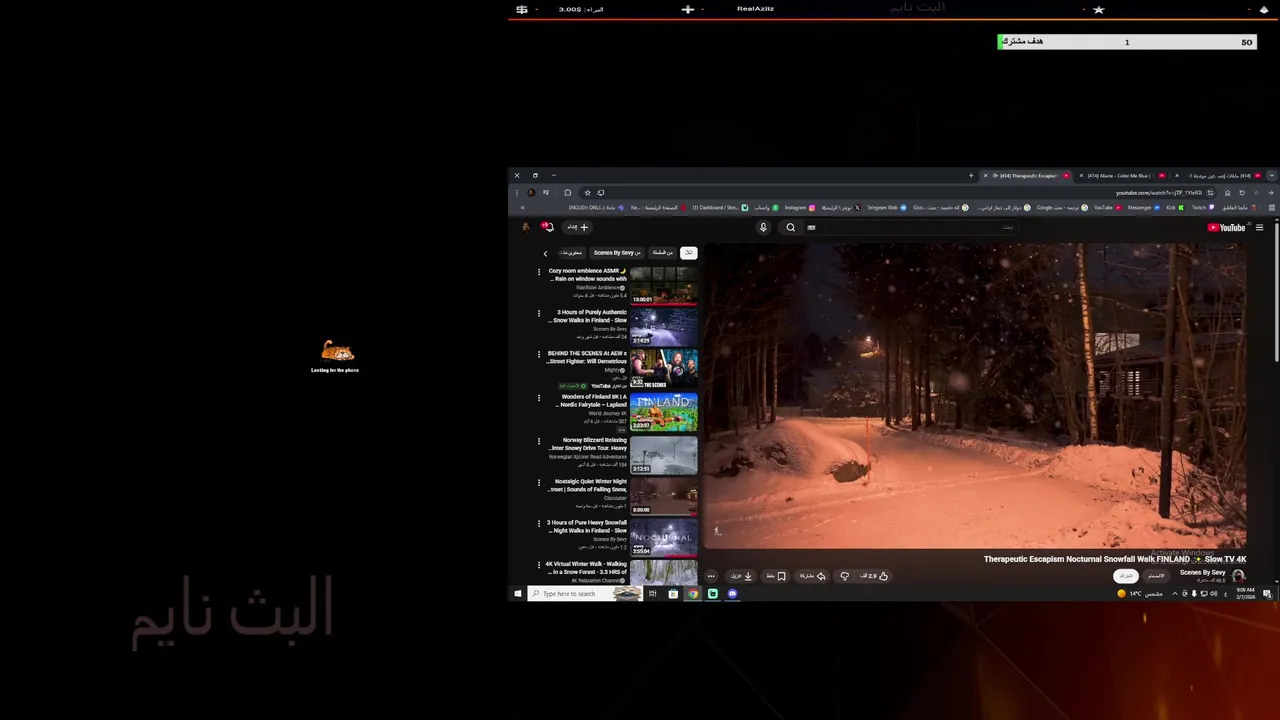
Task: Open the Dashboard / Streamlabs bookmark
Action: point(722,208)
